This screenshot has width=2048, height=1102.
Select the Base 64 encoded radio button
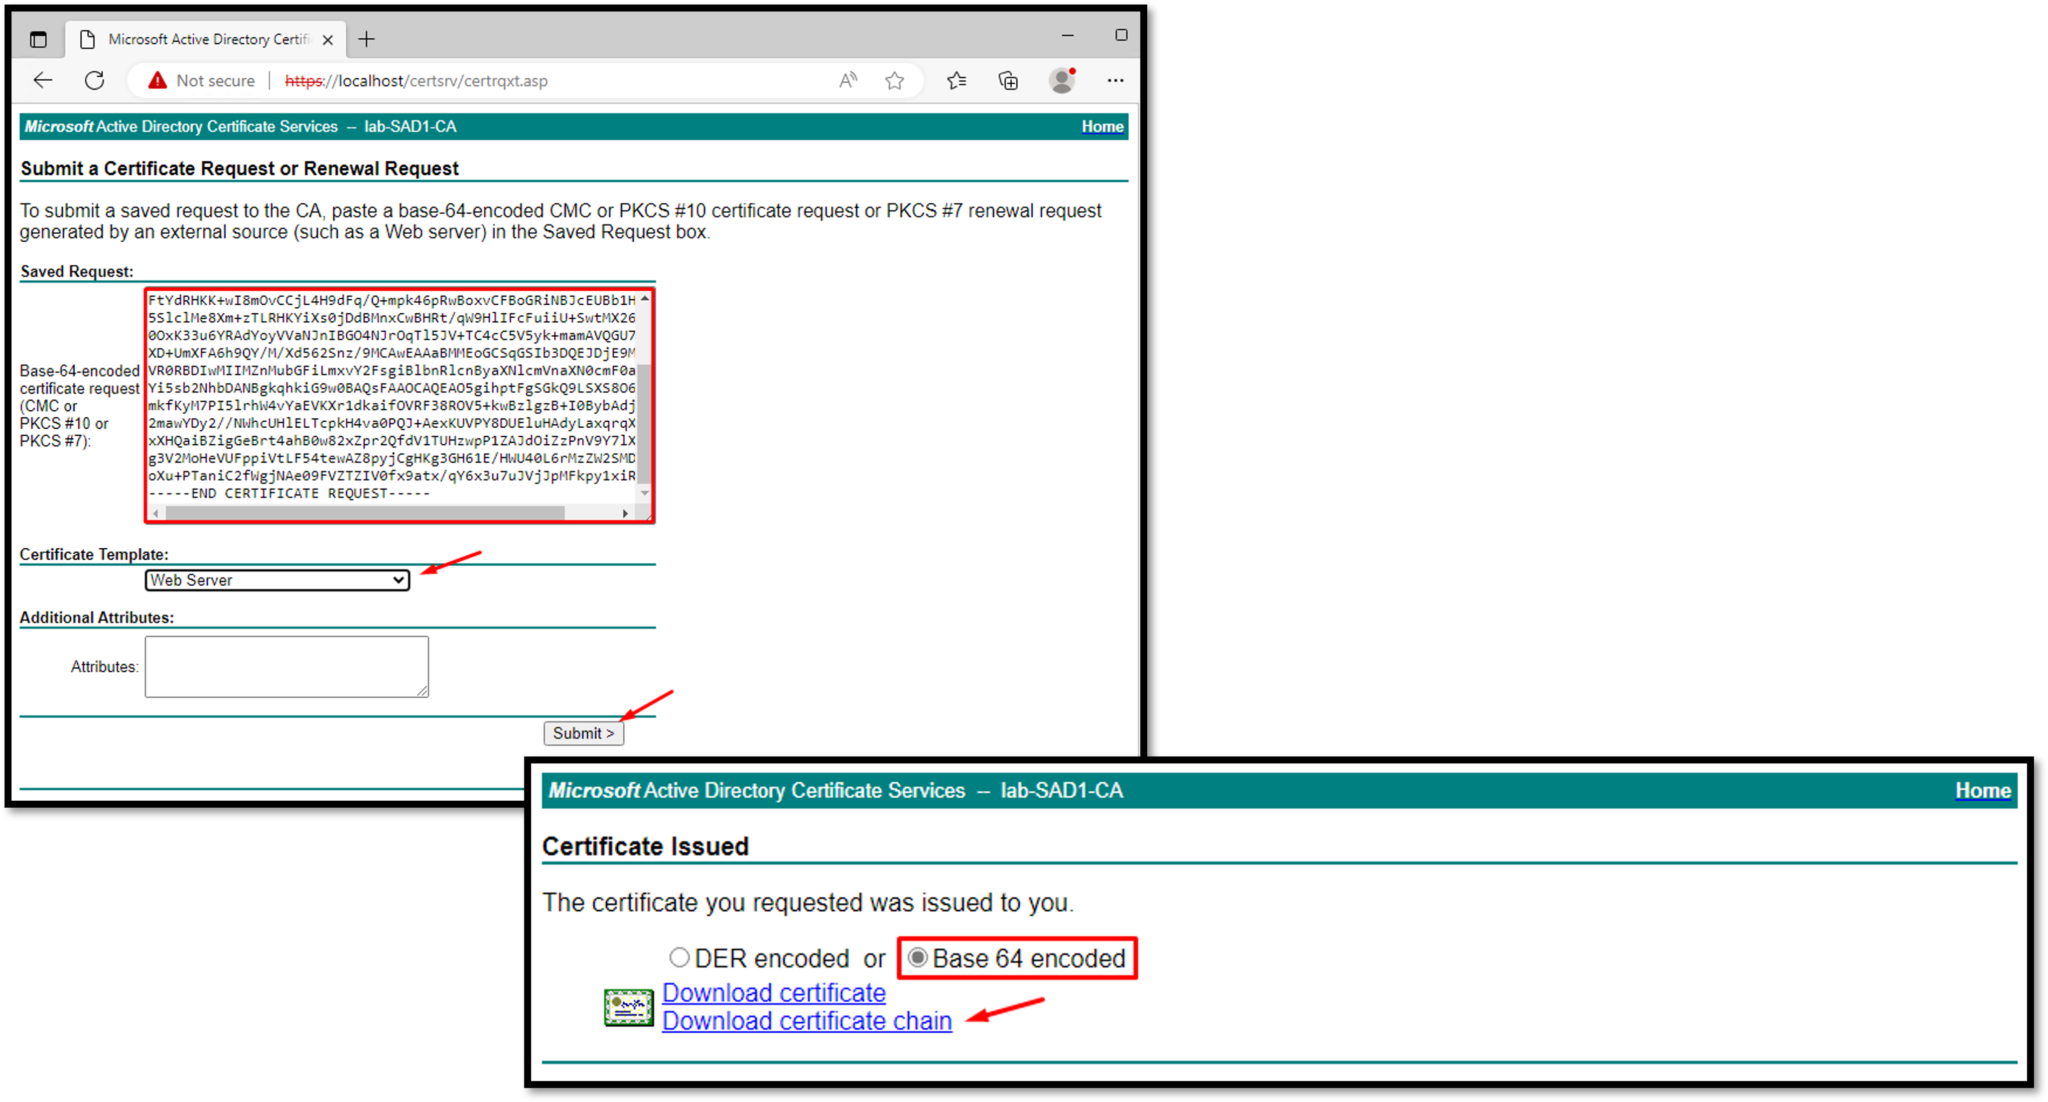tap(918, 957)
